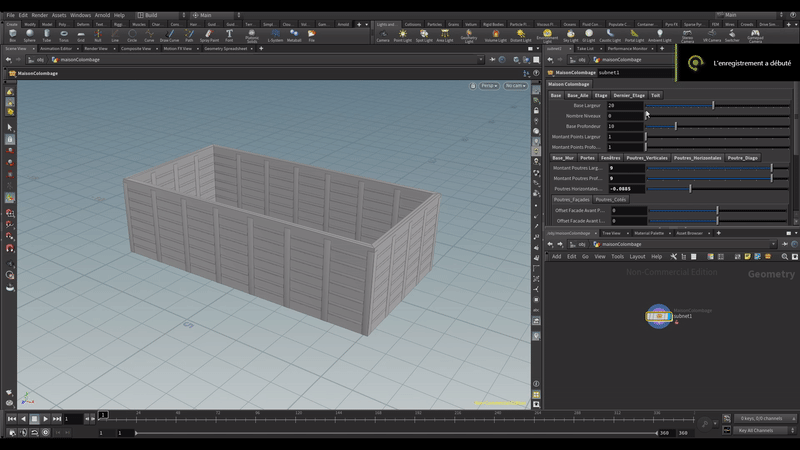This screenshot has height=450, width=800.
Task: Open the No cam camera dropdown
Action: tap(515, 86)
